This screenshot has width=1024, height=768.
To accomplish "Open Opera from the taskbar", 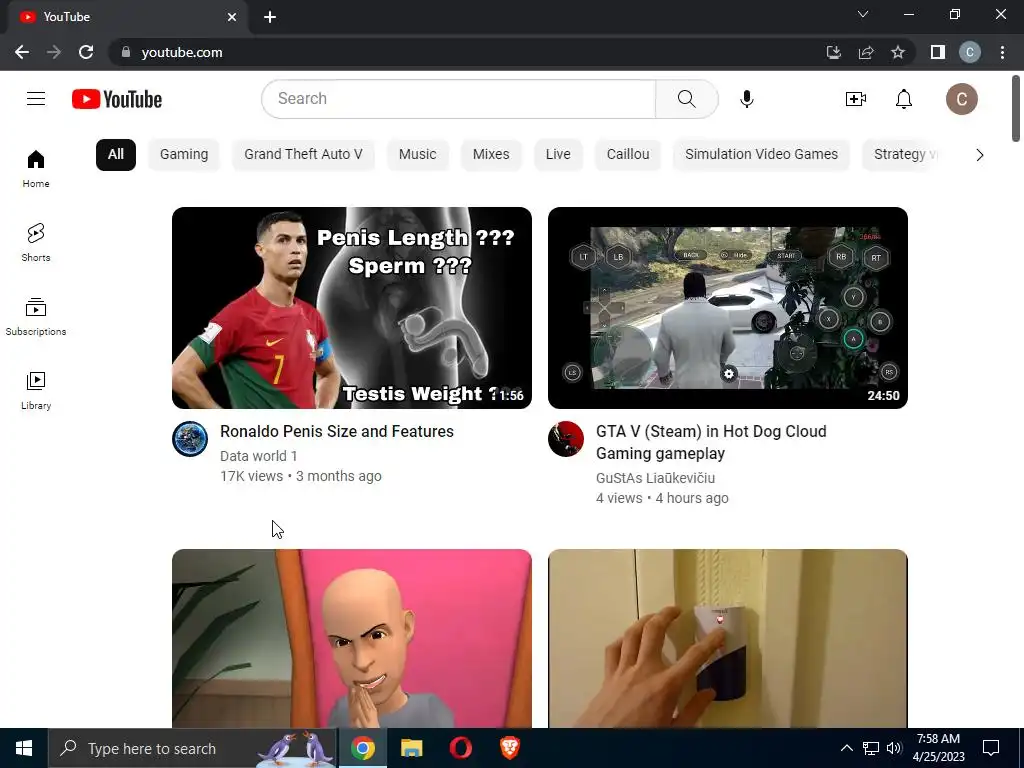I will (x=460, y=748).
